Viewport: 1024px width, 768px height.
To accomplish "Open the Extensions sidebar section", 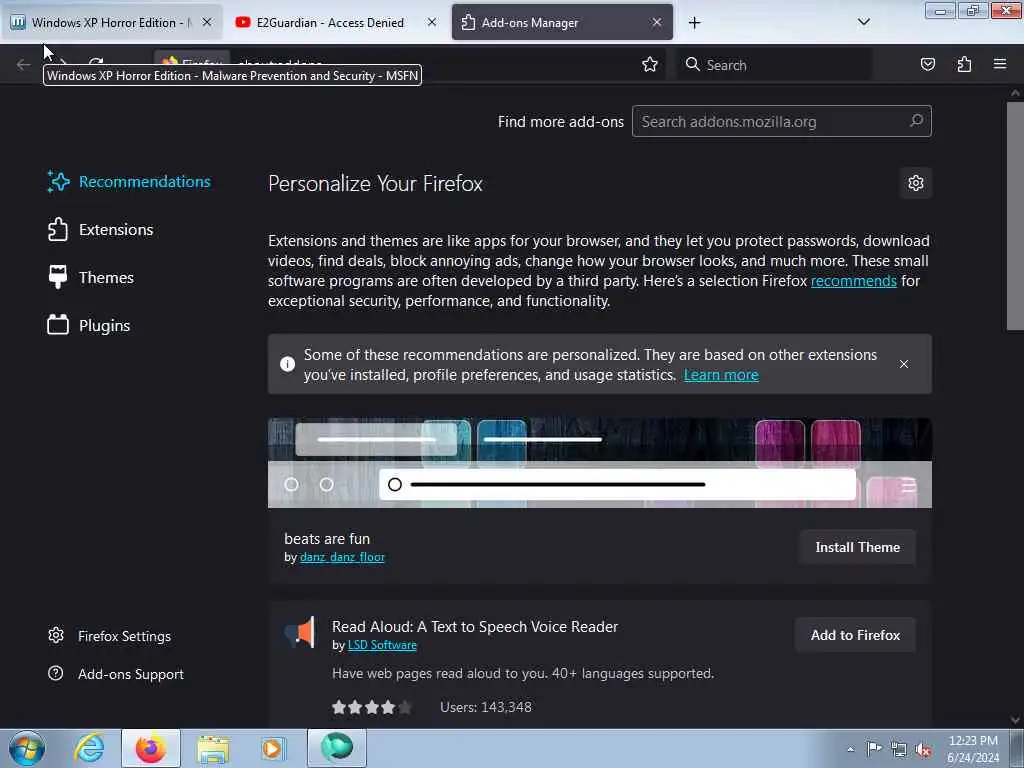I will [101, 230].
